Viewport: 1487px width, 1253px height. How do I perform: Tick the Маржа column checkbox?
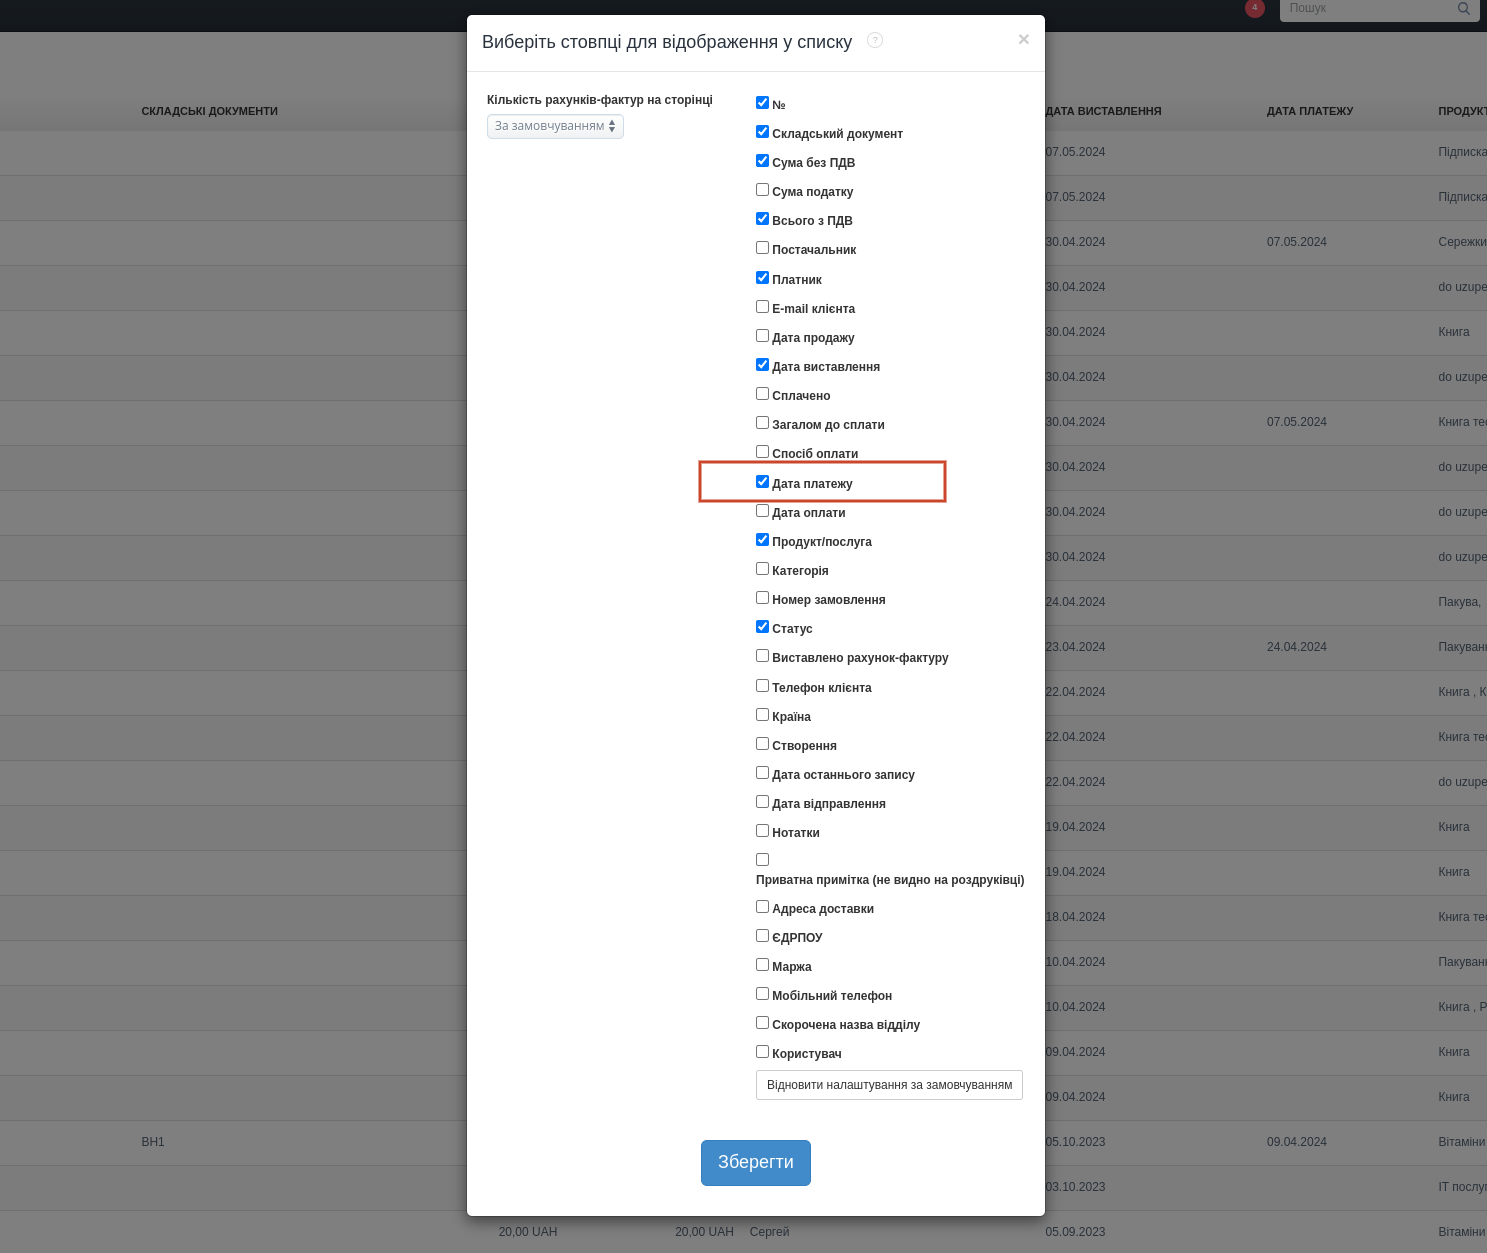point(763,965)
